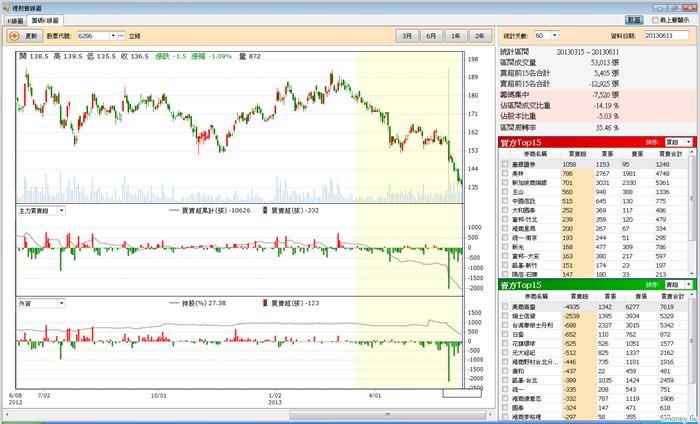Click the sell-side total cell 7619
The height and width of the screenshot is (424, 700).
[667, 307]
